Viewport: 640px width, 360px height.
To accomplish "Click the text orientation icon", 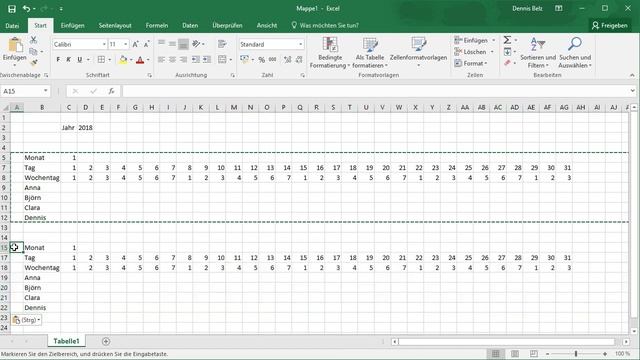I will (x=197, y=44).
